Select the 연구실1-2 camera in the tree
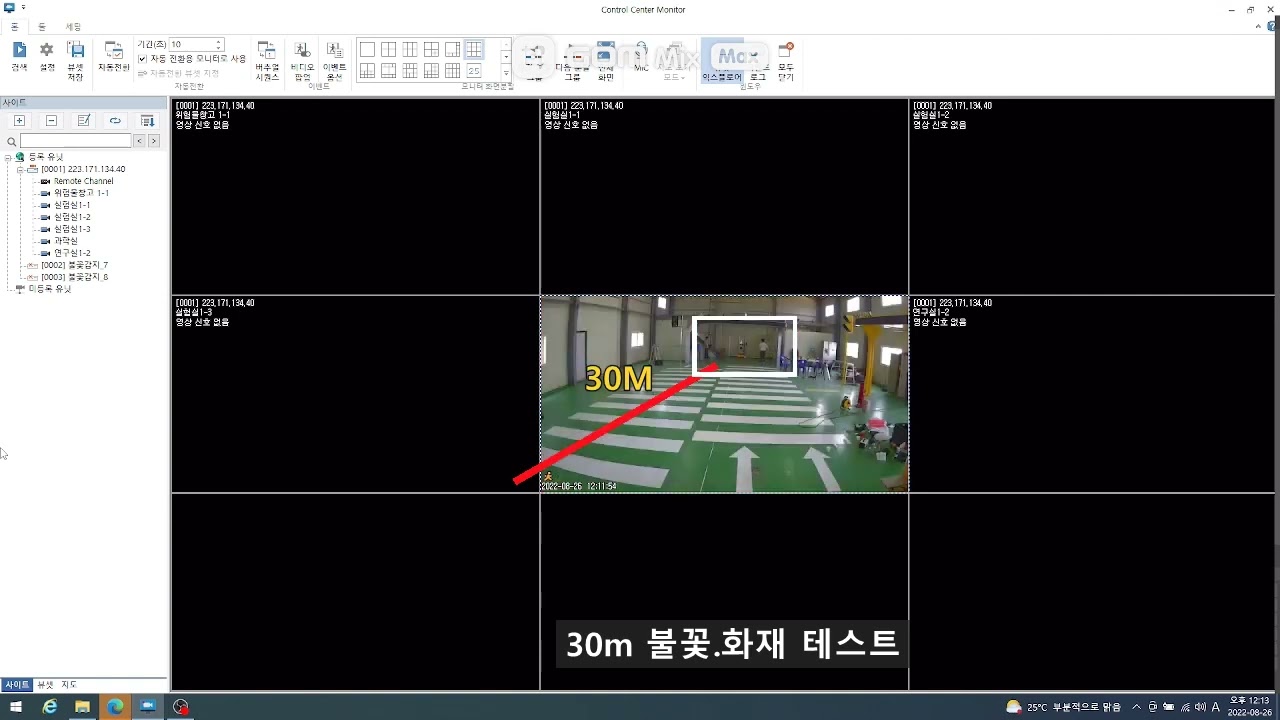Viewport: 1280px width, 720px height. 72,253
